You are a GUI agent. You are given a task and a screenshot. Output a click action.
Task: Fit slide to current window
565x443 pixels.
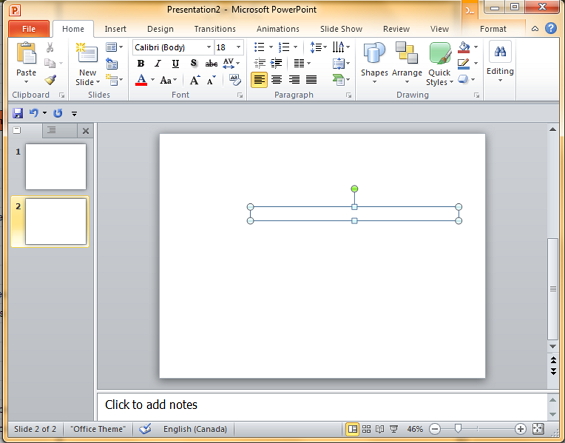[538, 429]
